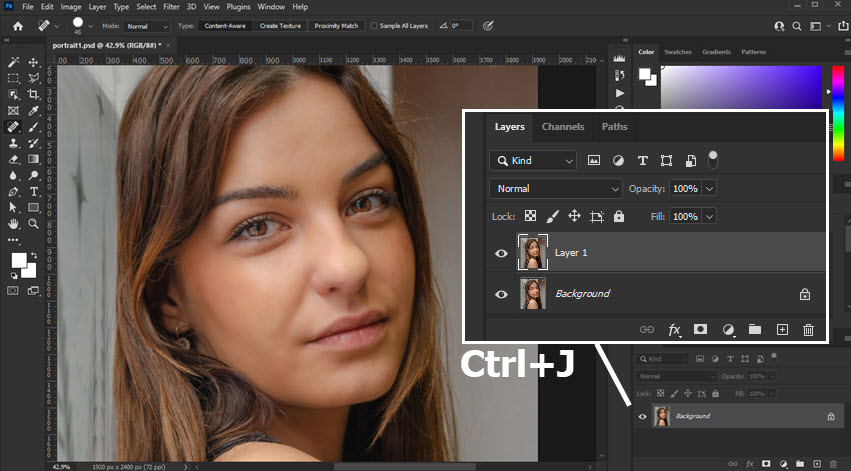The width and height of the screenshot is (851, 471).
Task: Toggle lock transparent pixels in enlarged panel
Action: tap(530, 216)
